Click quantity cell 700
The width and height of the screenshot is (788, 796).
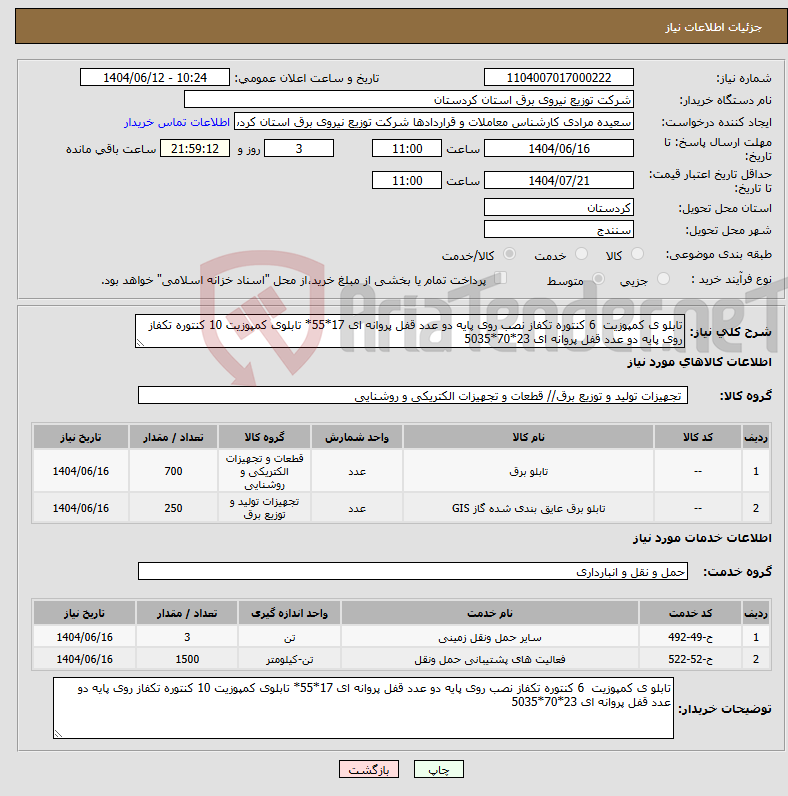173,471
